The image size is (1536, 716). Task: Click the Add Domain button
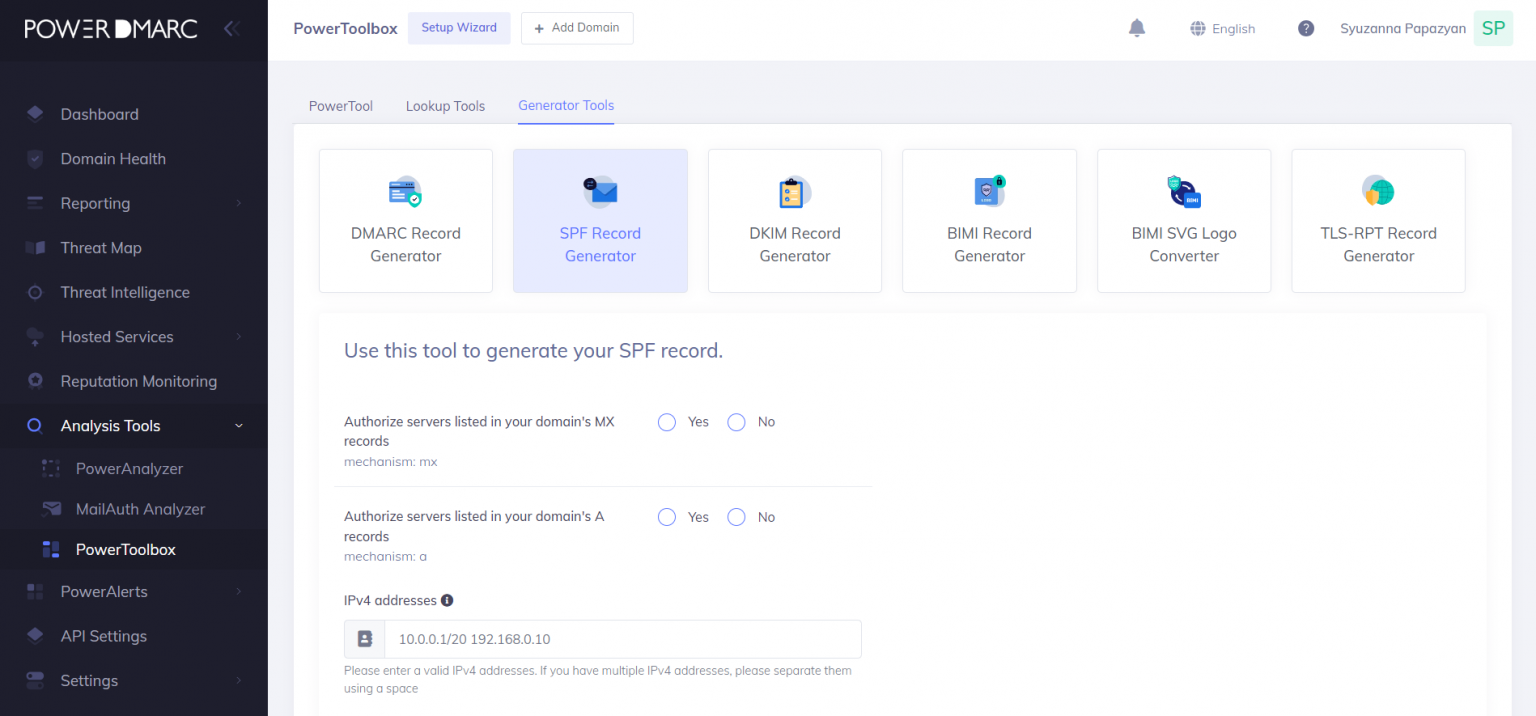[x=577, y=28]
